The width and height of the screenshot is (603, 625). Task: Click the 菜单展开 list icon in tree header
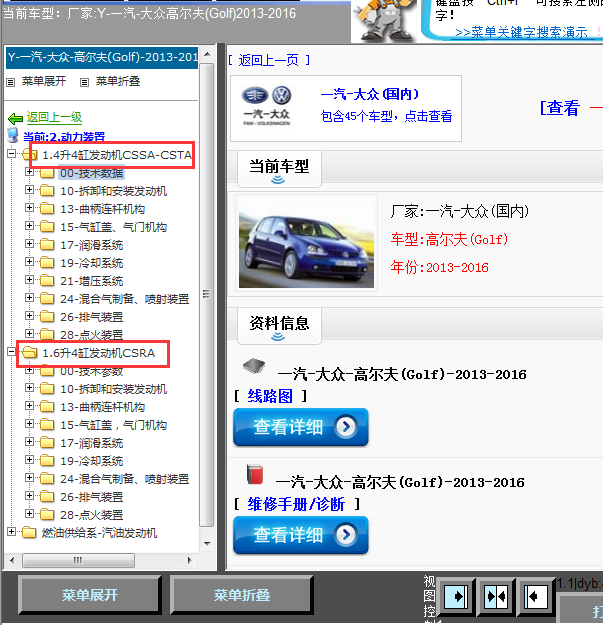(x=11, y=82)
